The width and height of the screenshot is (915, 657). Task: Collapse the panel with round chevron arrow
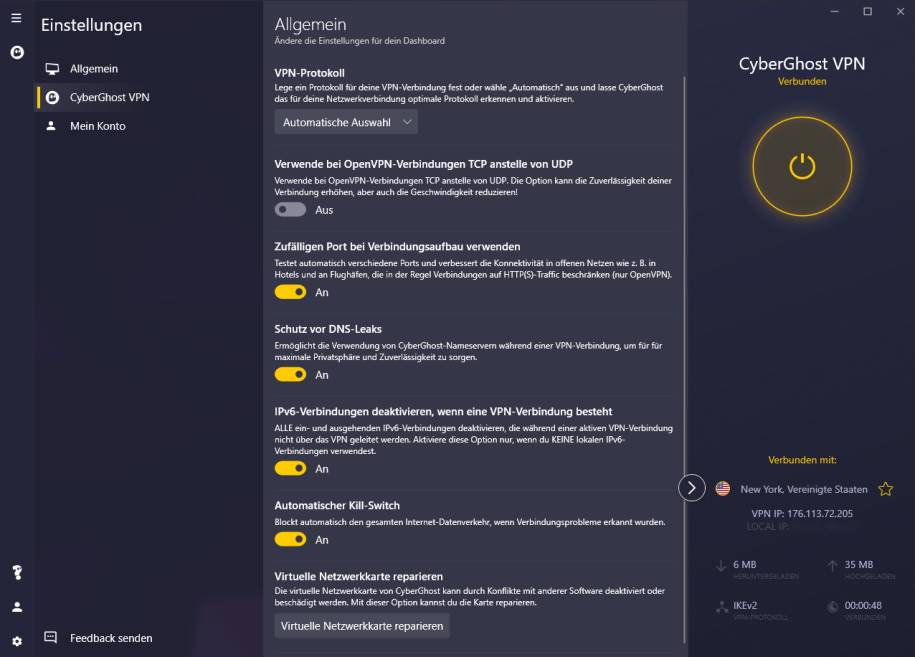[x=692, y=488]
